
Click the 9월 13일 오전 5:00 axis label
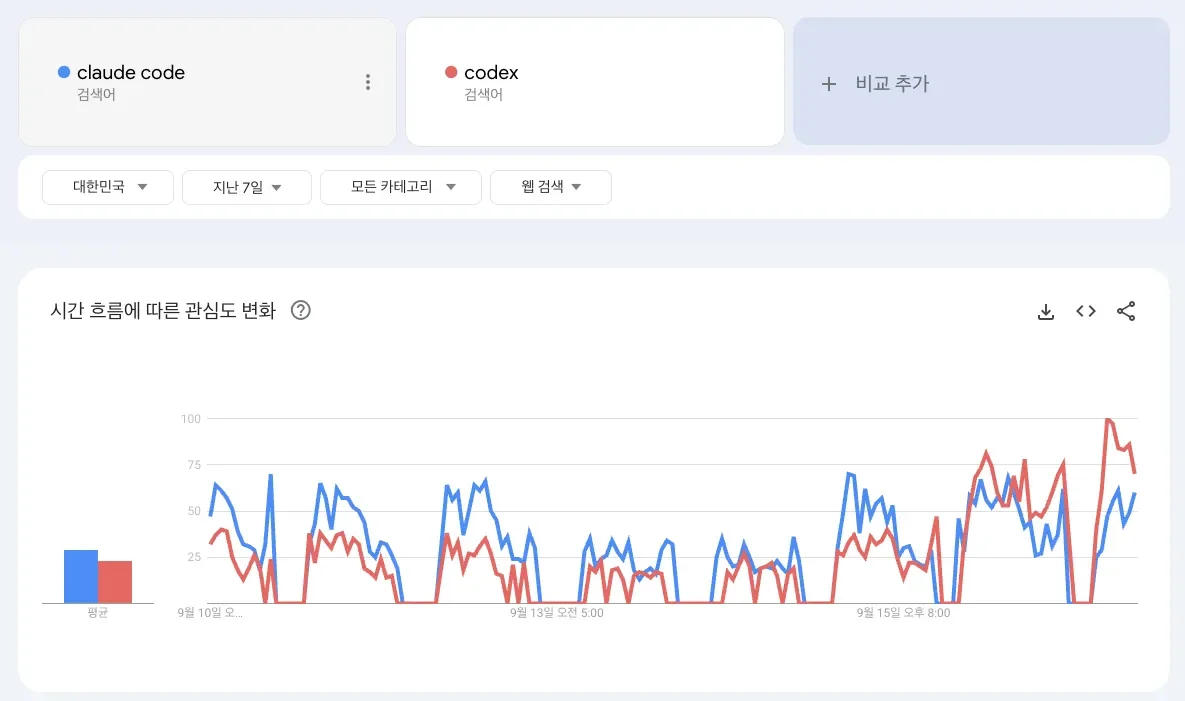556,613
